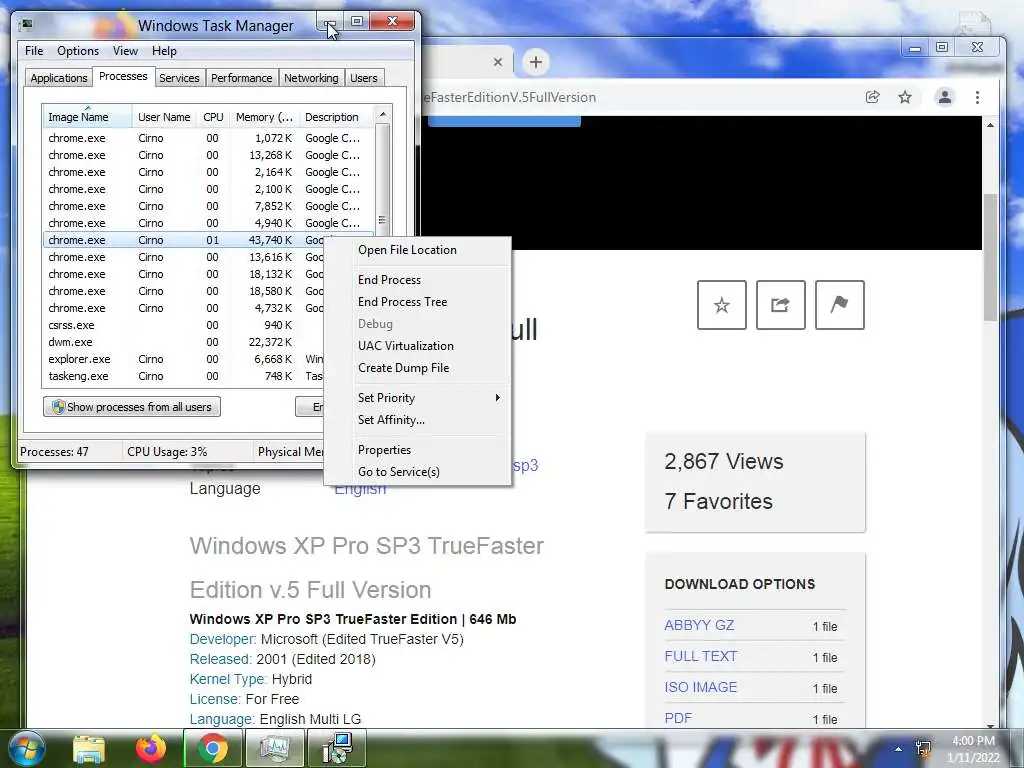The image size is (1024, 768).
Task: Close the current Chrome tab
Action: 498,62
